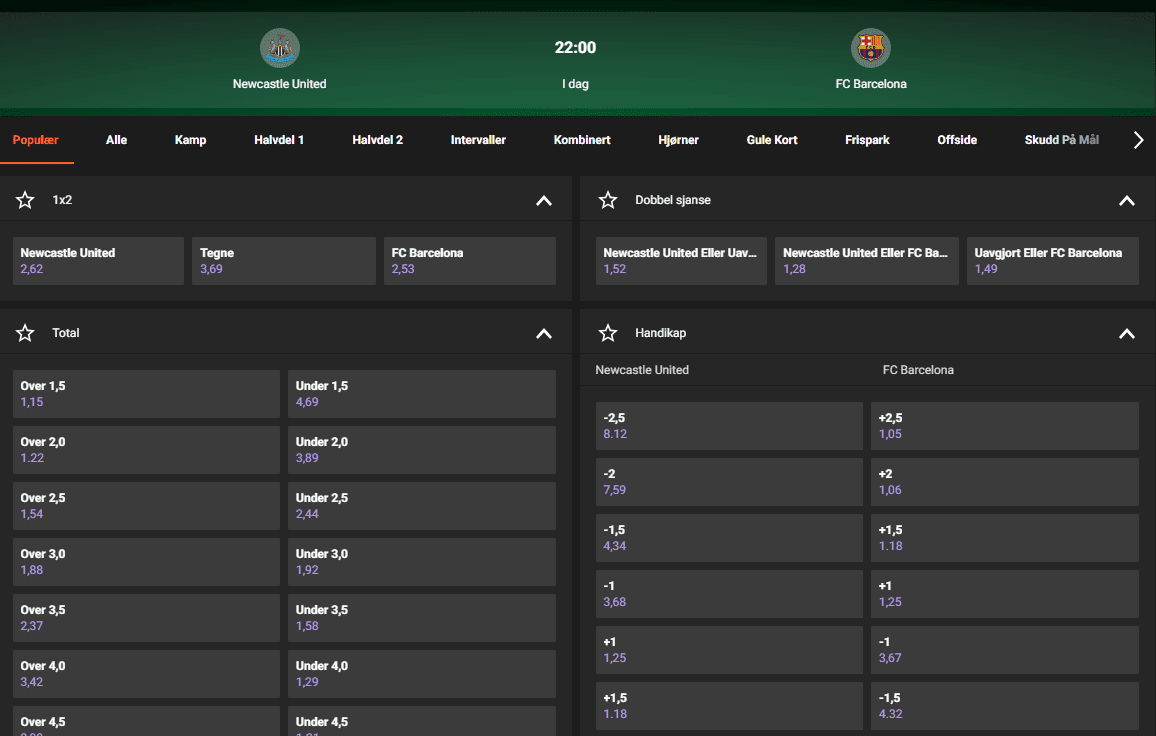Collapse the Dobbel sjanse section
The image size is (1156, 736).
click(x=1127, y=201)
